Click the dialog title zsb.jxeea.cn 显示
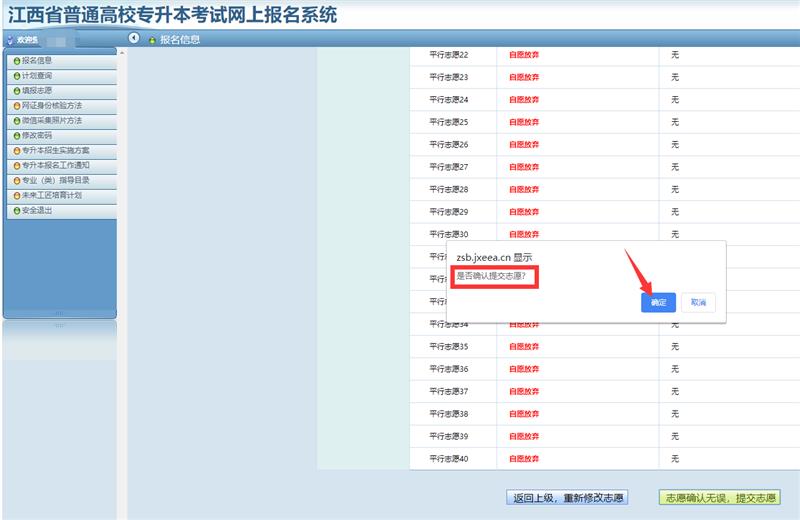 tap(494, 258)
